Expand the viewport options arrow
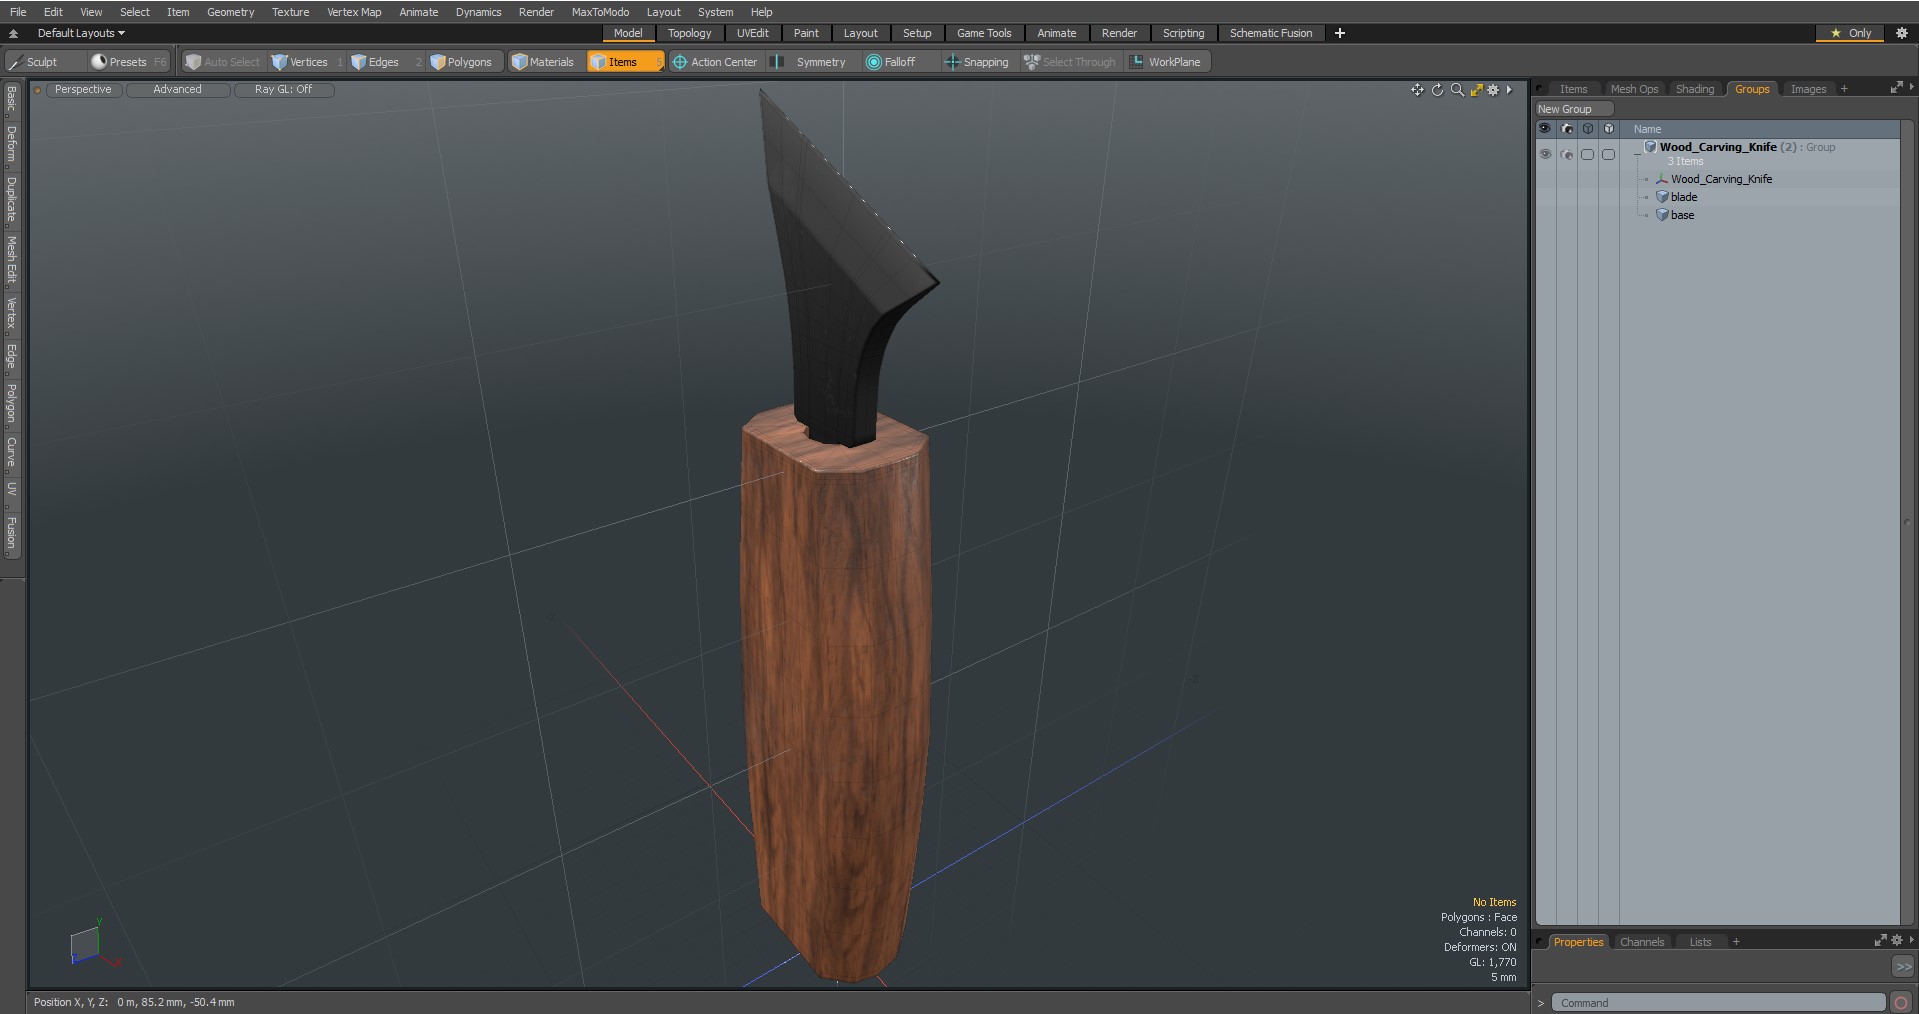The image size is (1919, 1014). pos(1509,90)
